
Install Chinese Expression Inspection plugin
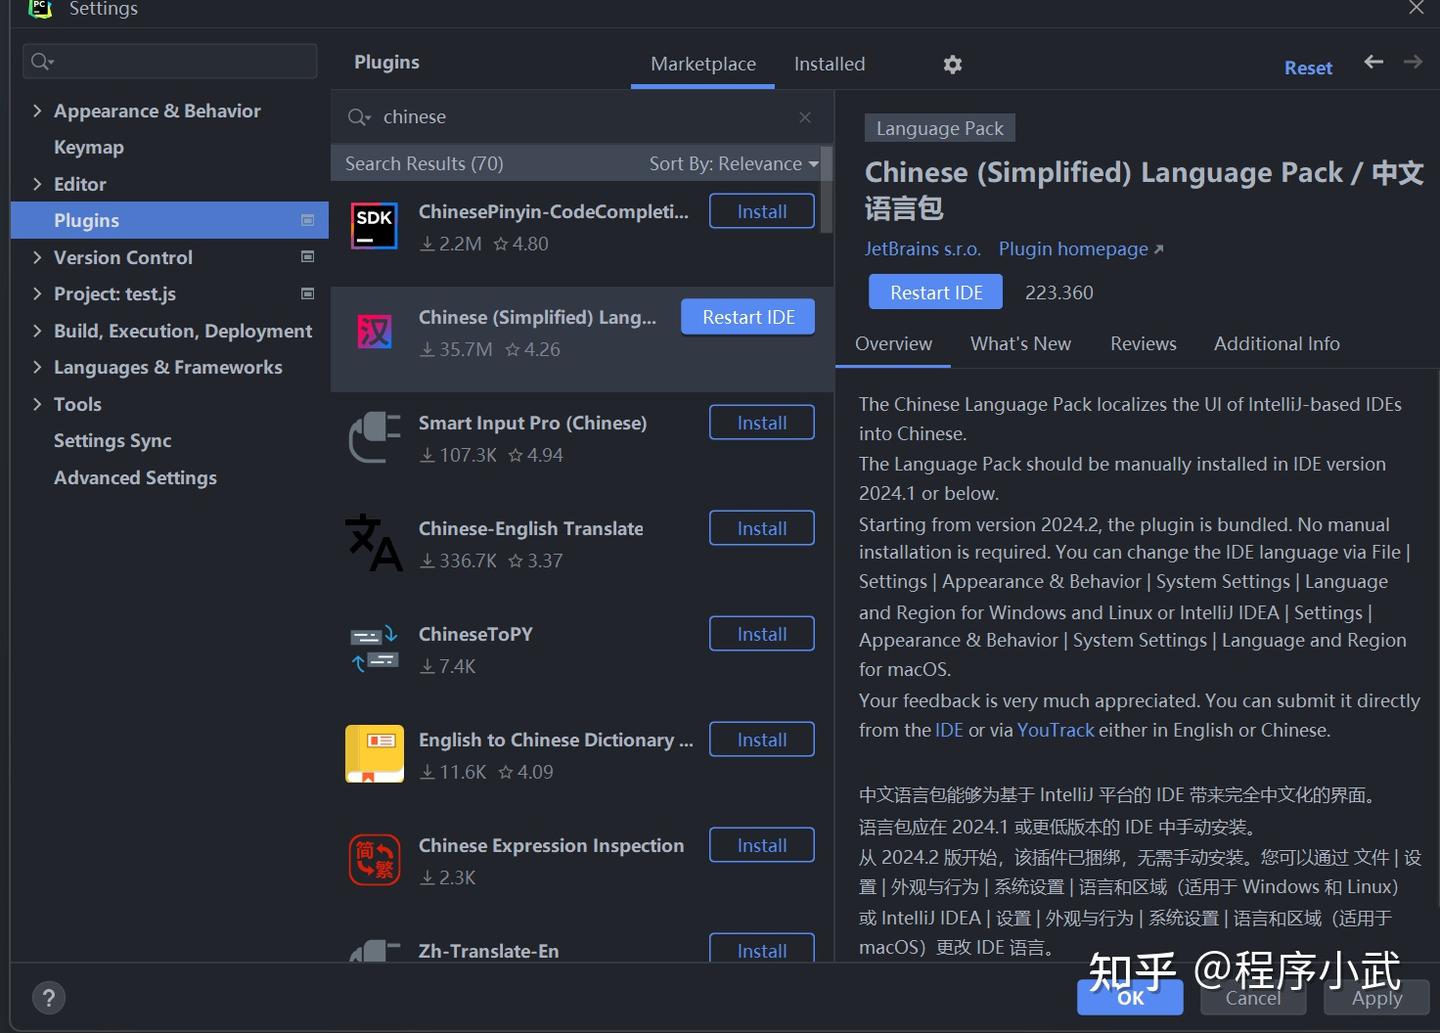(x=762, y=845)
